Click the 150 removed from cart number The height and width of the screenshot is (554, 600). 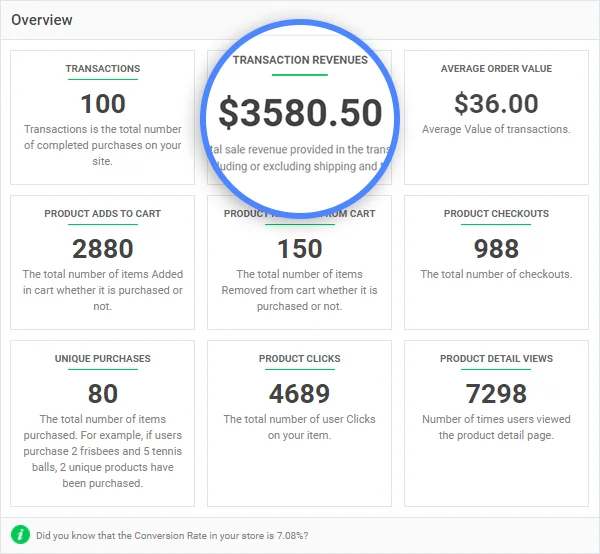pos(300,248)
